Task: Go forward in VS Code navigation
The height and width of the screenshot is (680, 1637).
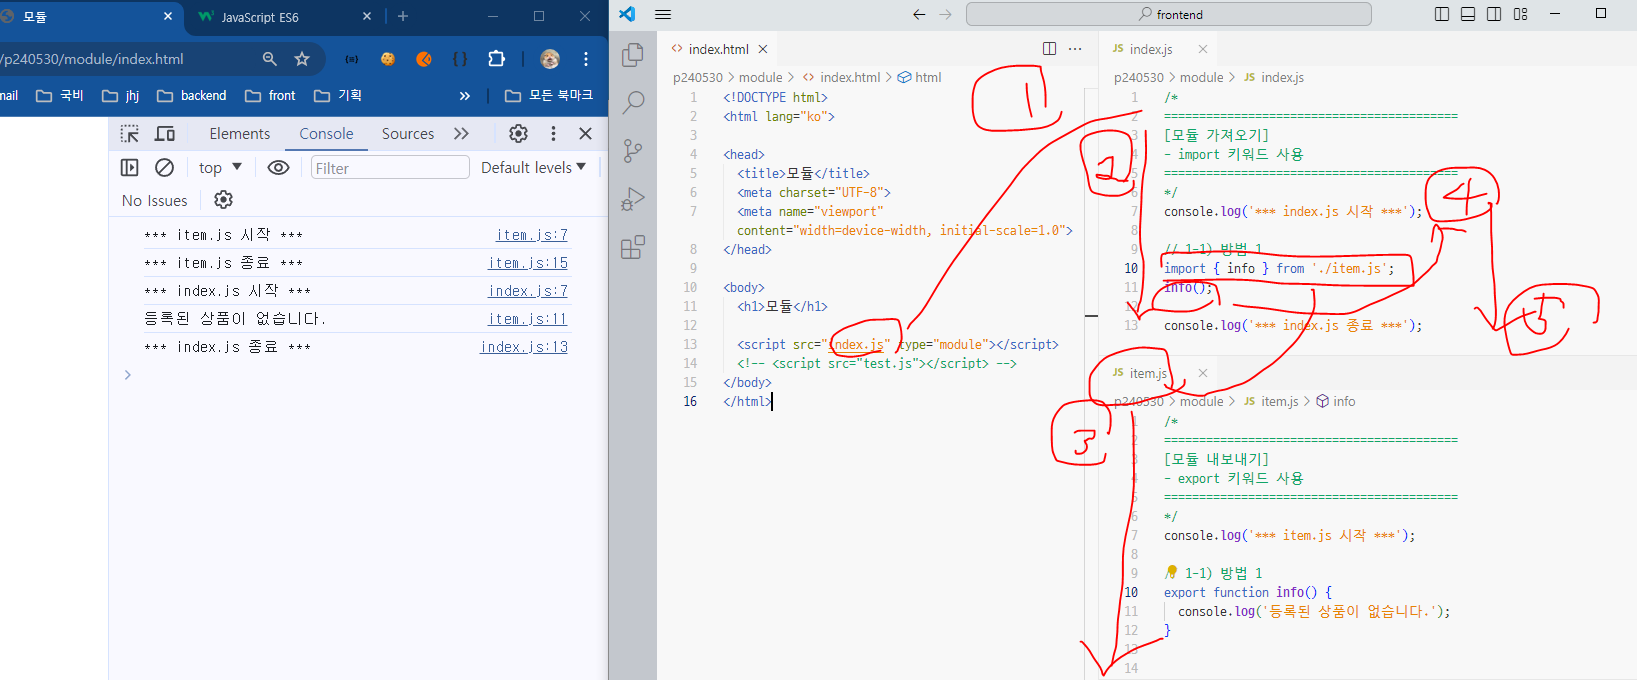Action: 945,14
